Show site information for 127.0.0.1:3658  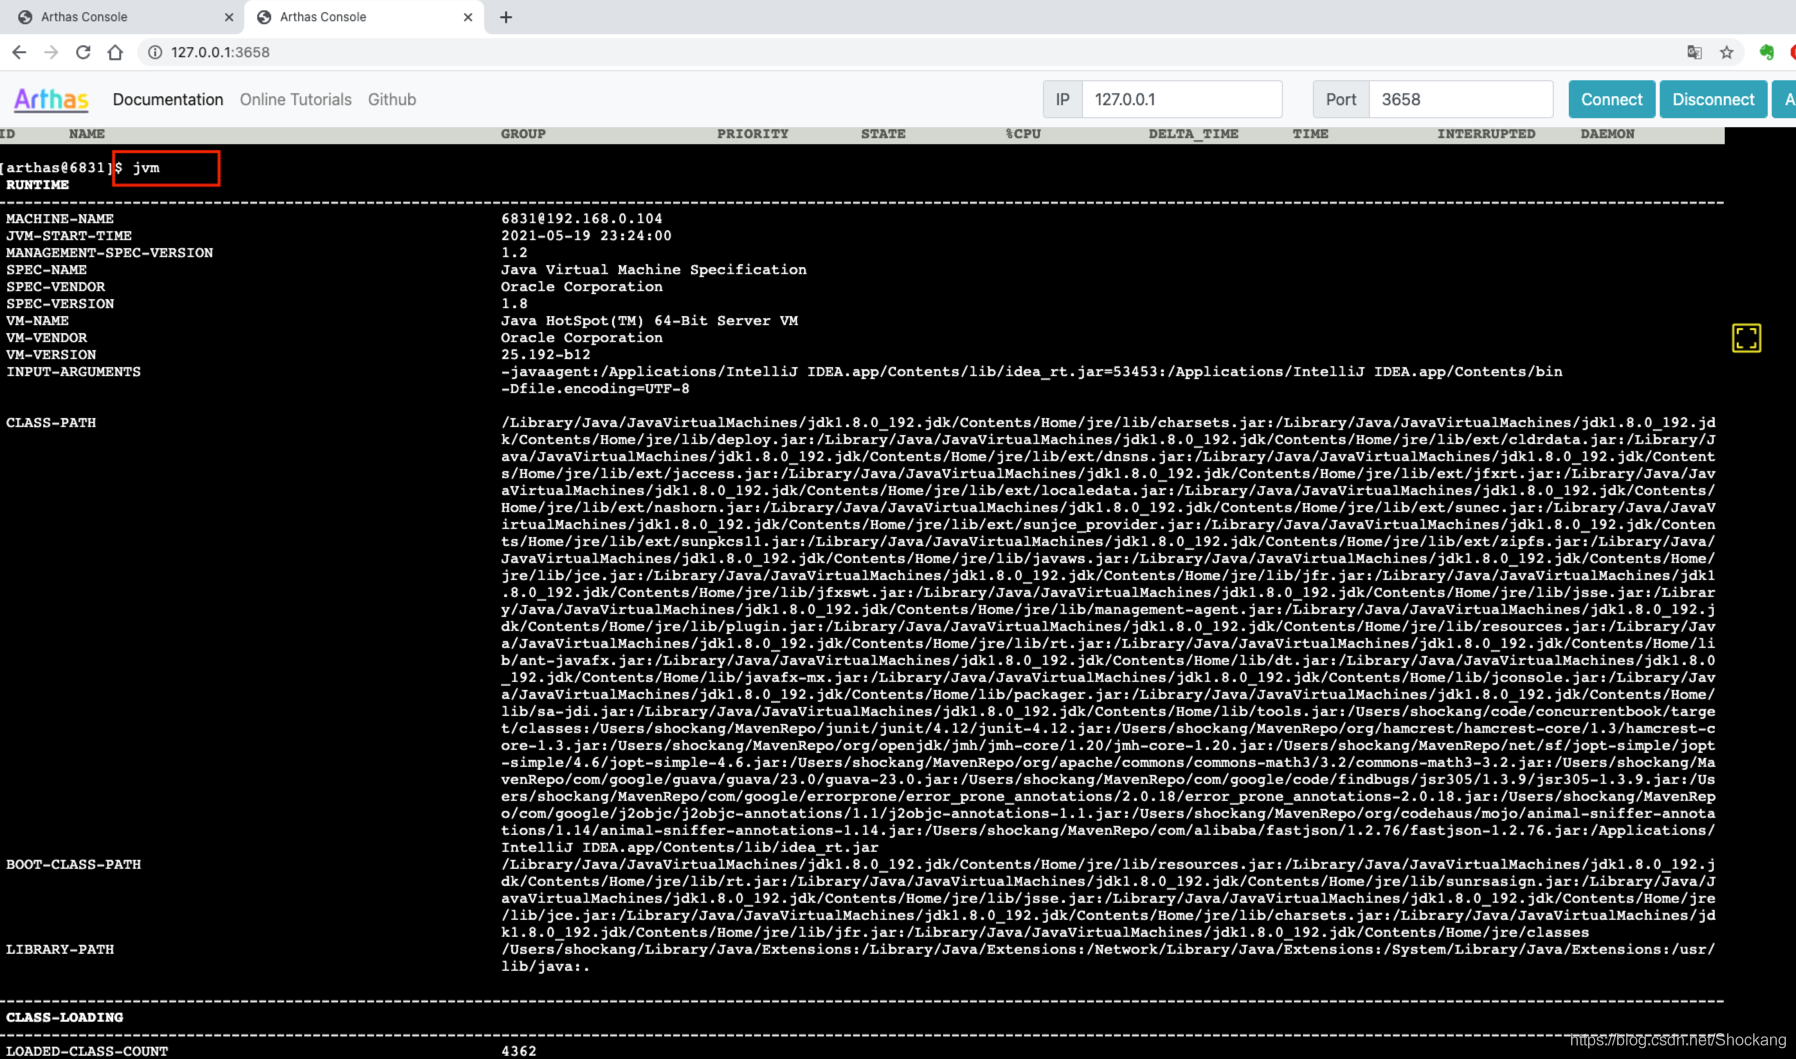(155, 52)
